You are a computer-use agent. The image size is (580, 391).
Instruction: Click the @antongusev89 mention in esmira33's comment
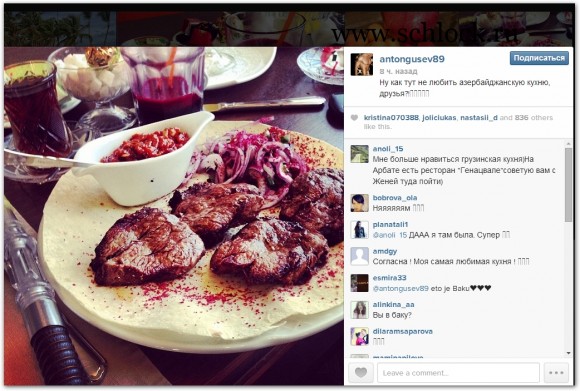400,288
